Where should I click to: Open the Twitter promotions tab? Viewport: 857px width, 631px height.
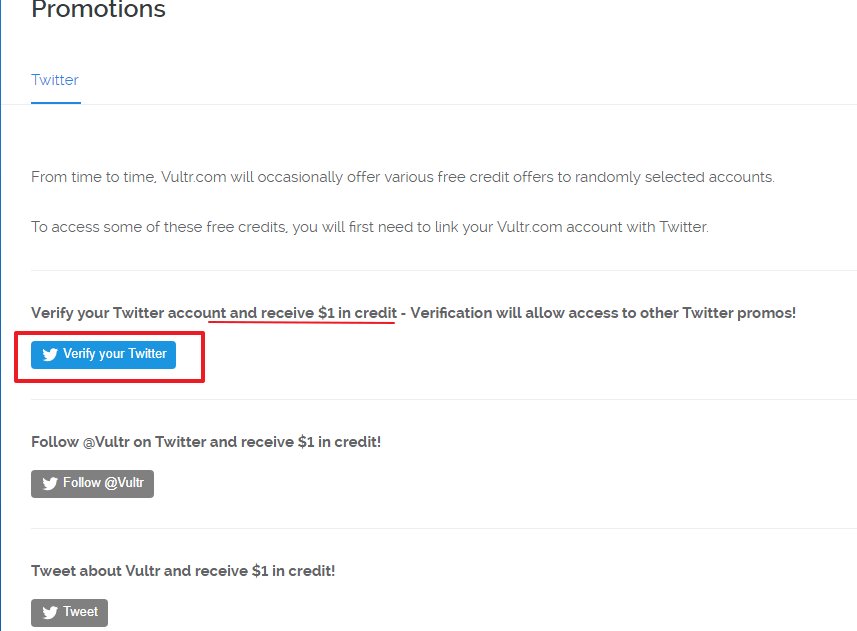55,80
